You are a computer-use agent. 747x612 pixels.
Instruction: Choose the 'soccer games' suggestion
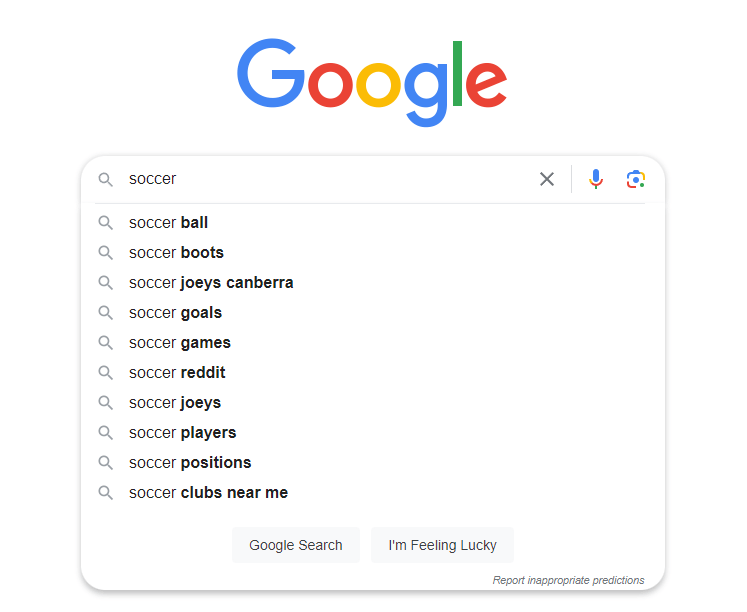tap(180, 343)
